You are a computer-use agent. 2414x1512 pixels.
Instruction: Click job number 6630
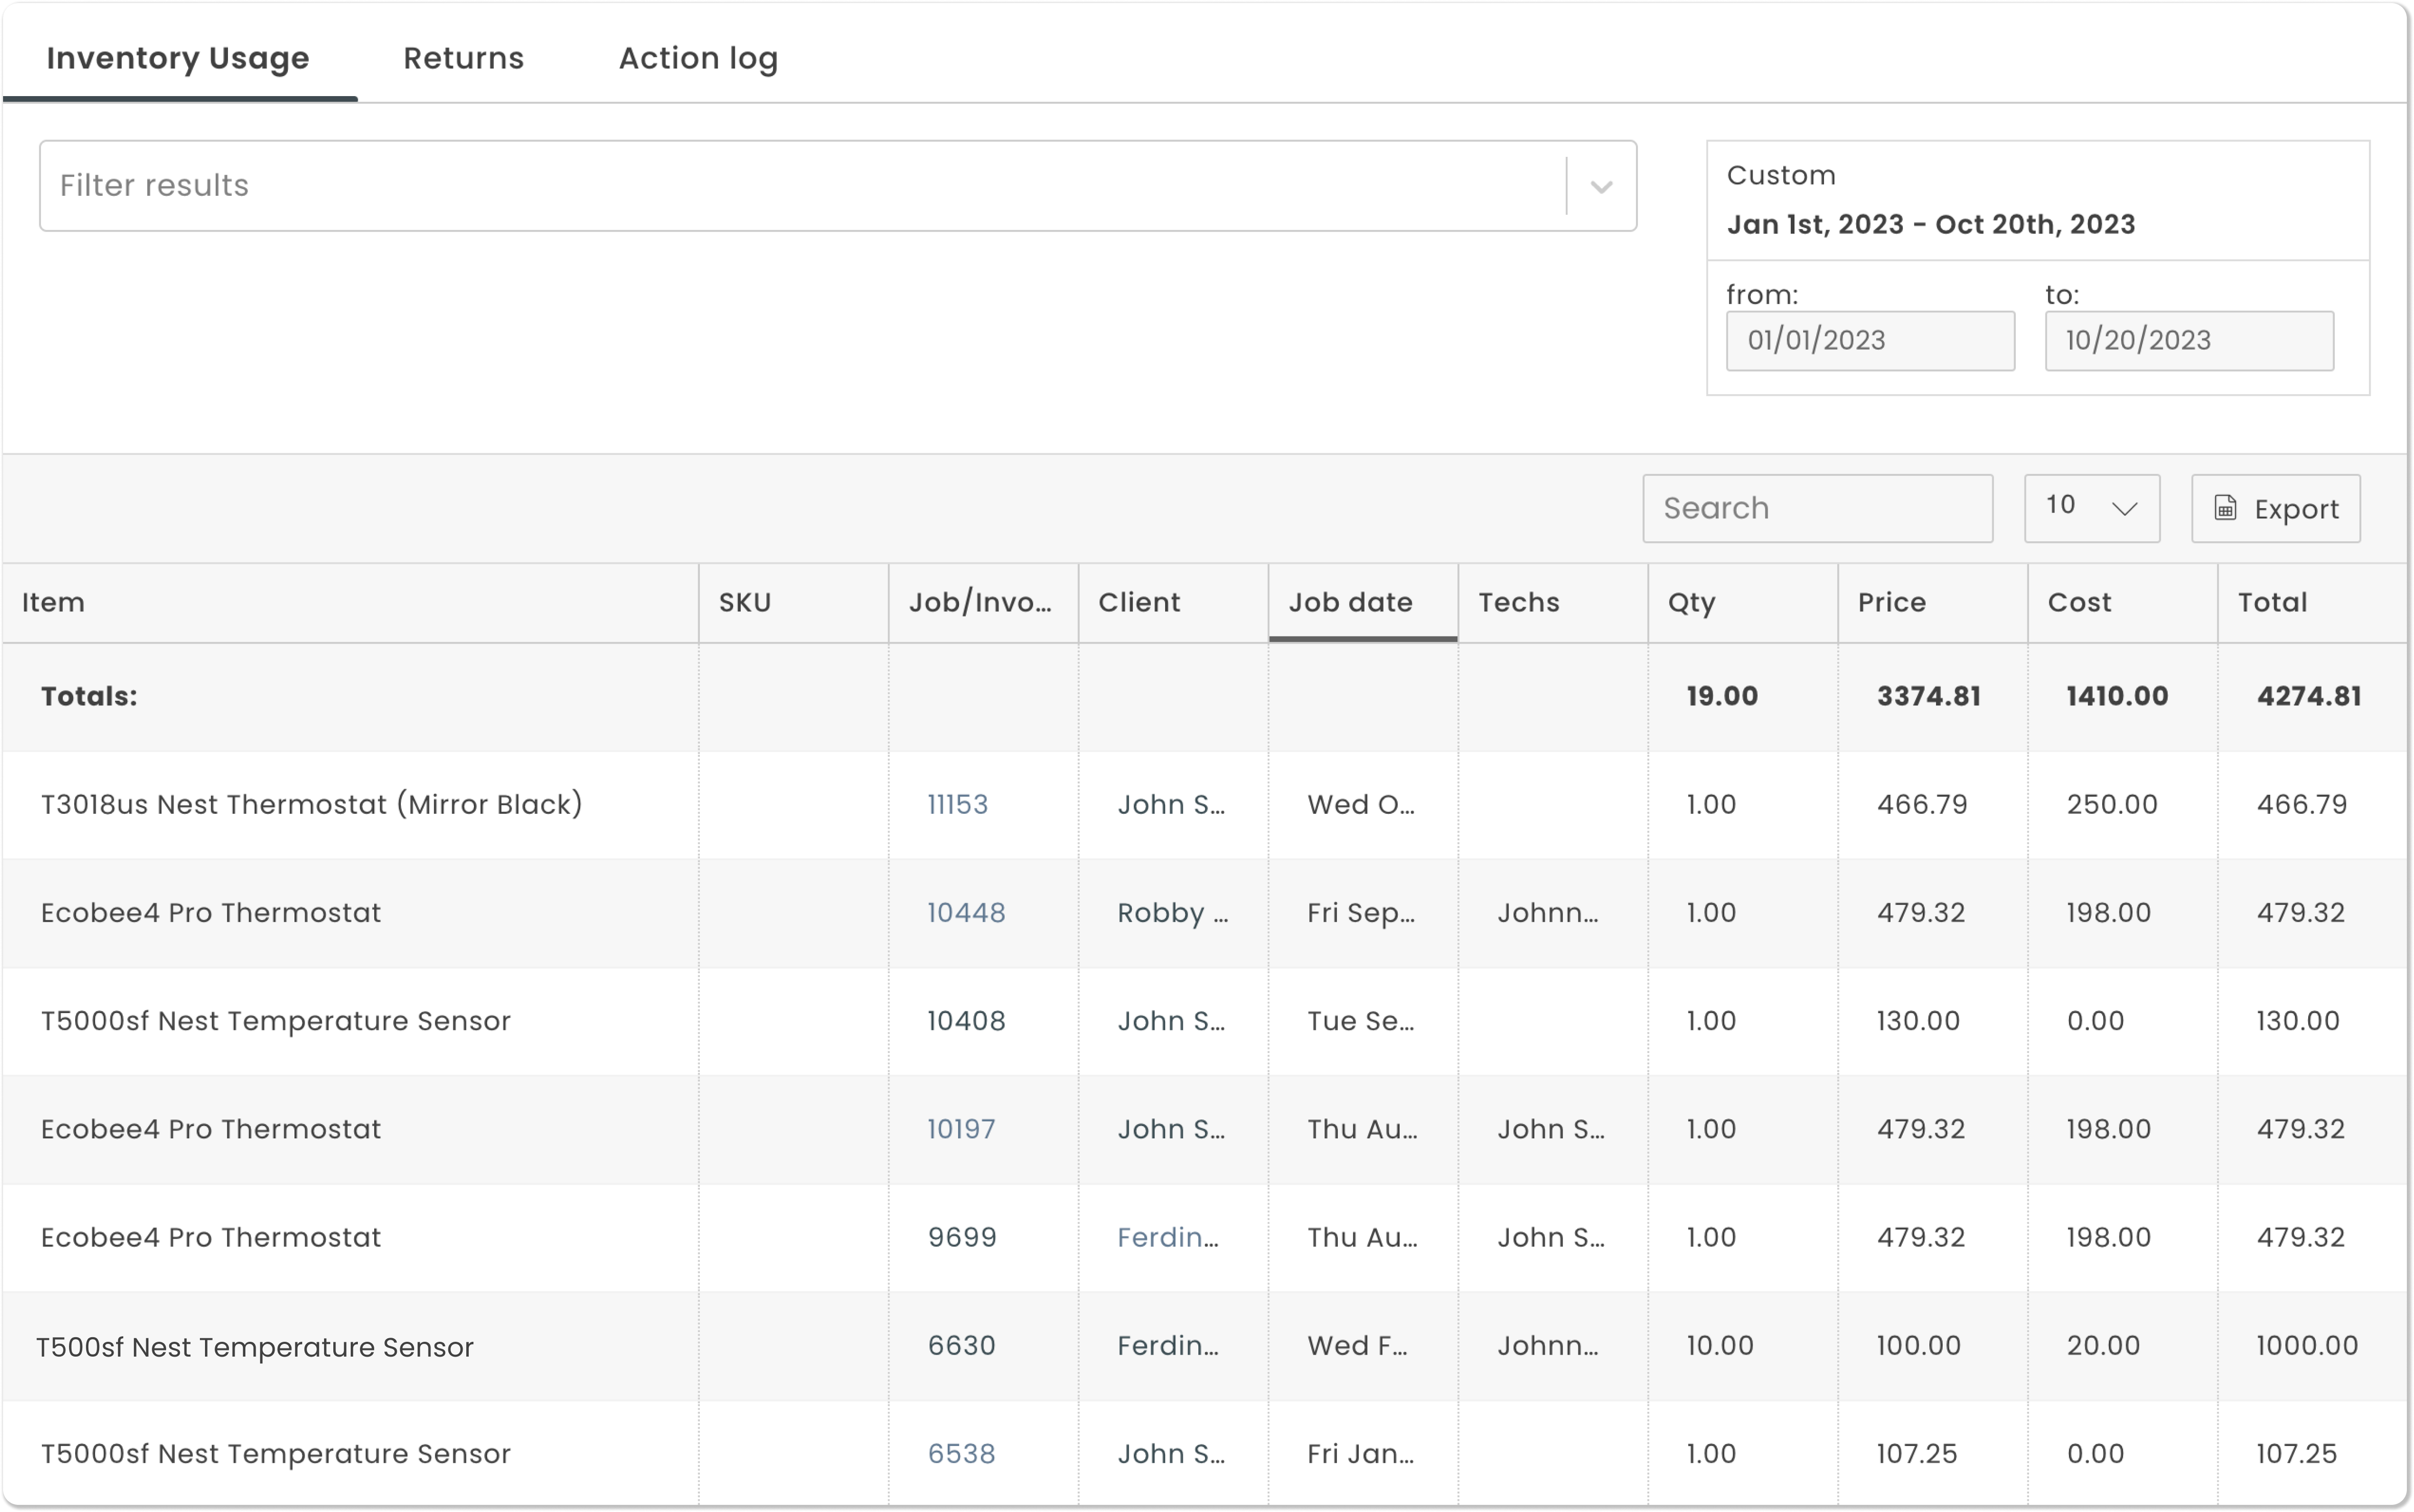pos(961,1346)
